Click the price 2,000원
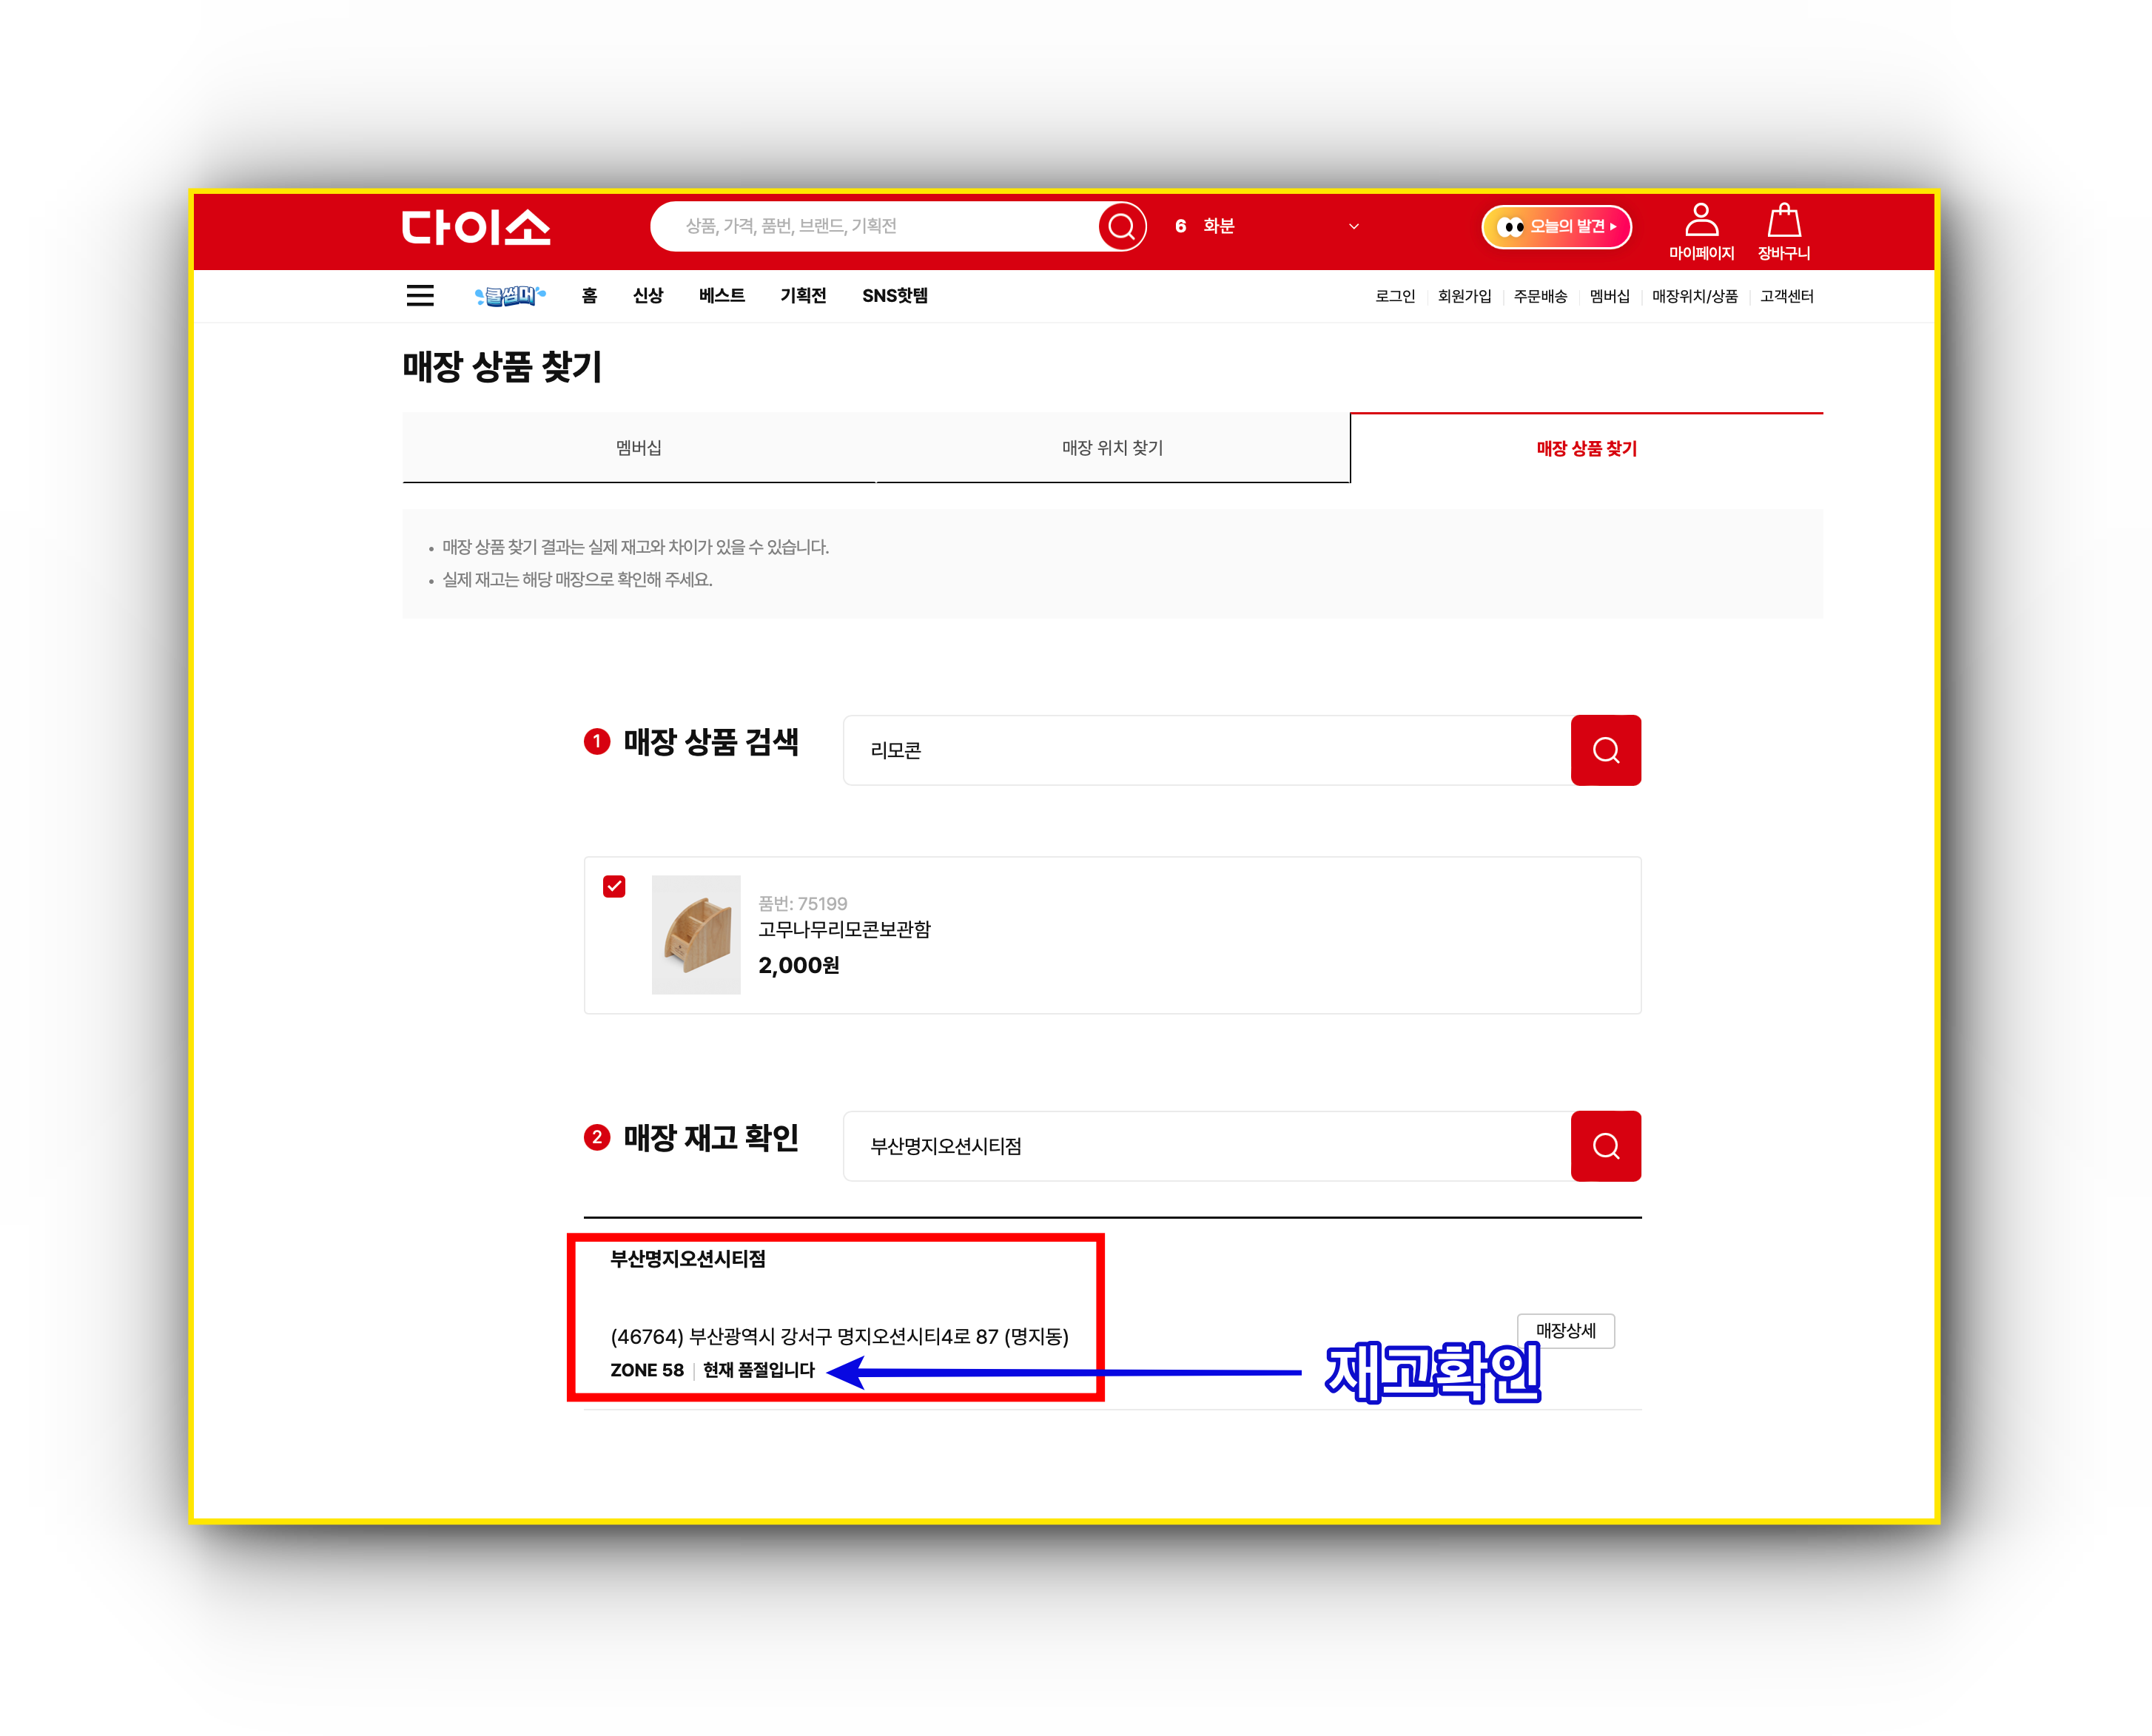This screenshot has height=1736, width=2152. coord(799,966)
